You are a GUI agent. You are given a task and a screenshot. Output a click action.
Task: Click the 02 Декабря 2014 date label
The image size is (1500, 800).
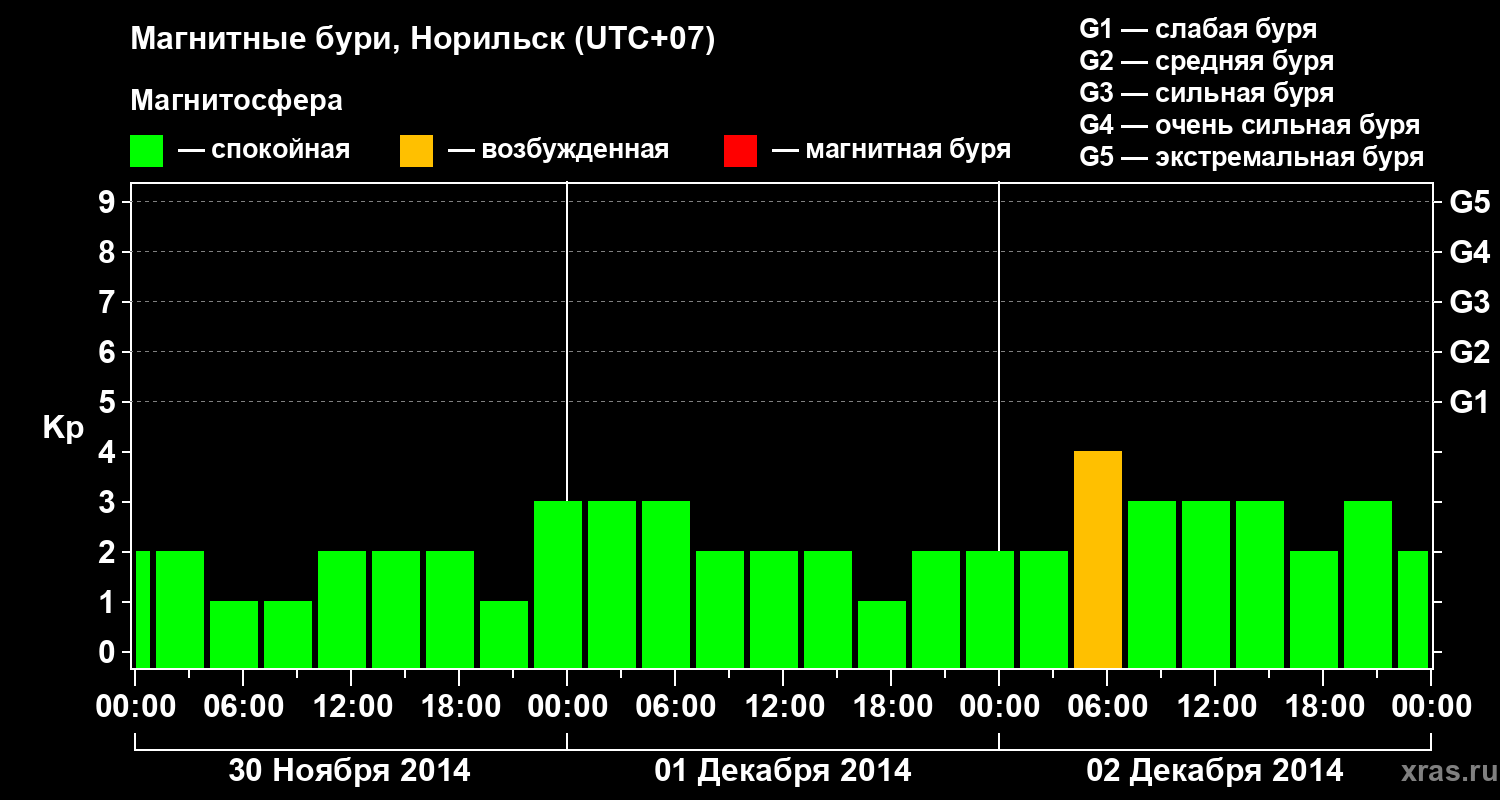[1215, 771]
